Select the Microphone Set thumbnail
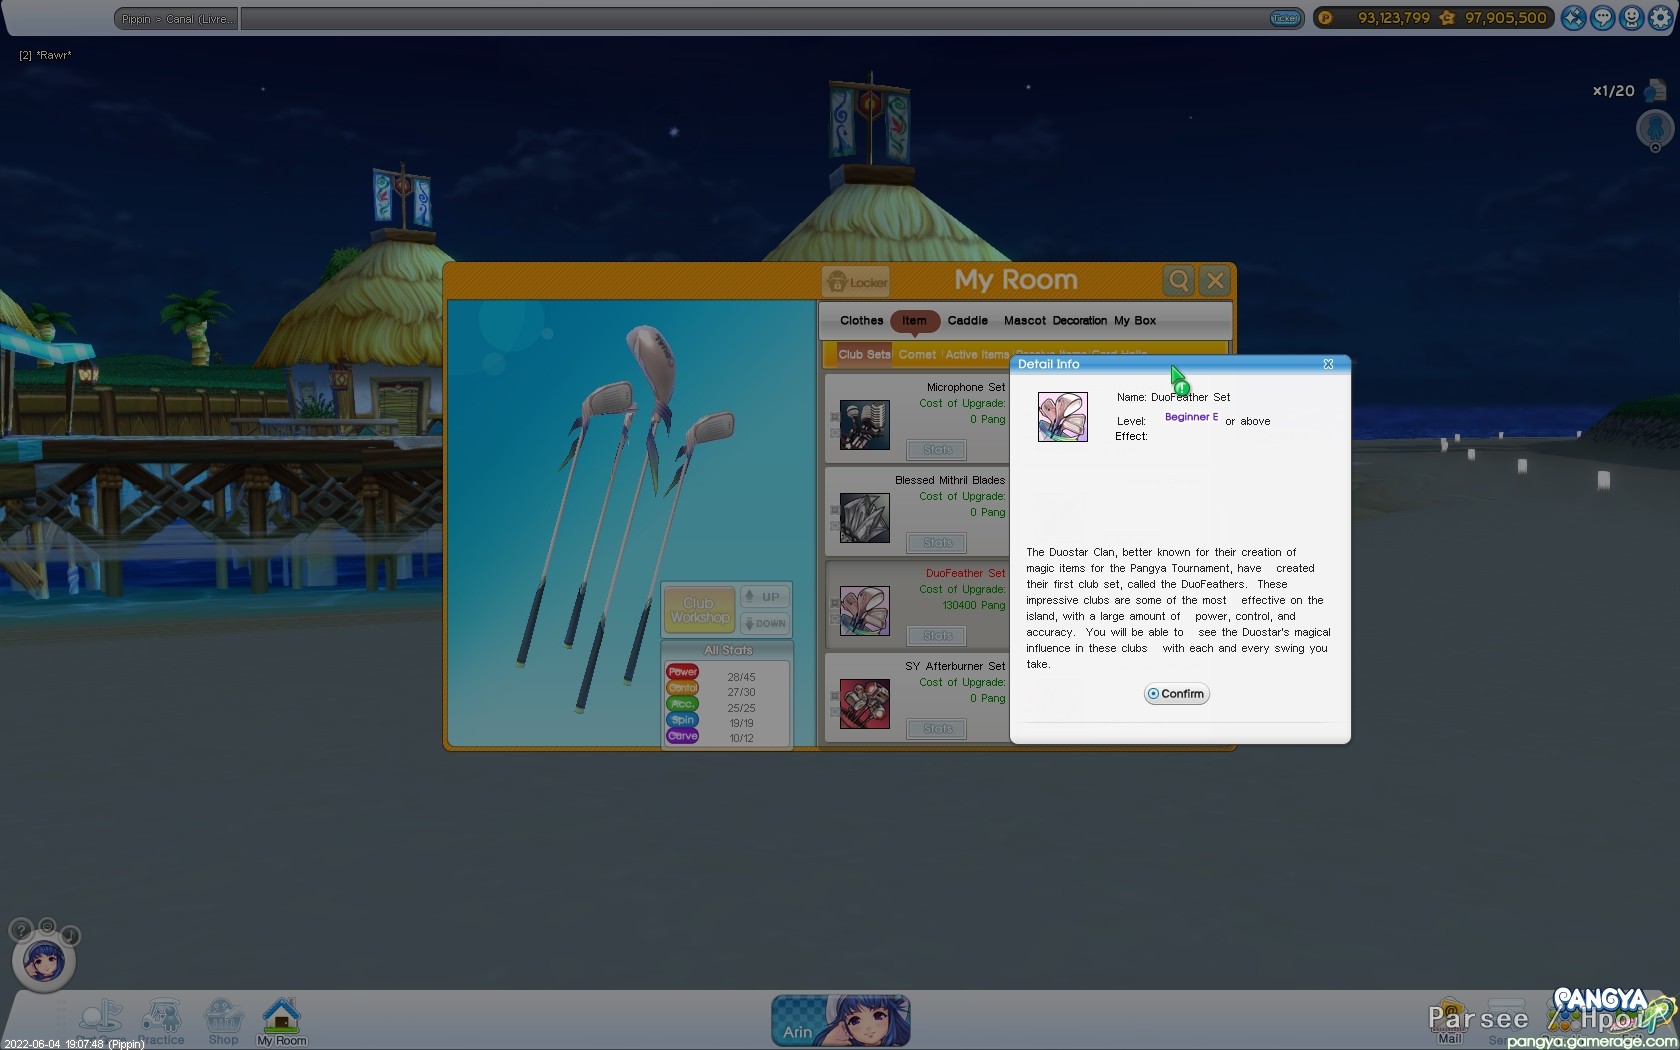The height and width of the screenshot is (1050, 1680). tap(864, 425)
